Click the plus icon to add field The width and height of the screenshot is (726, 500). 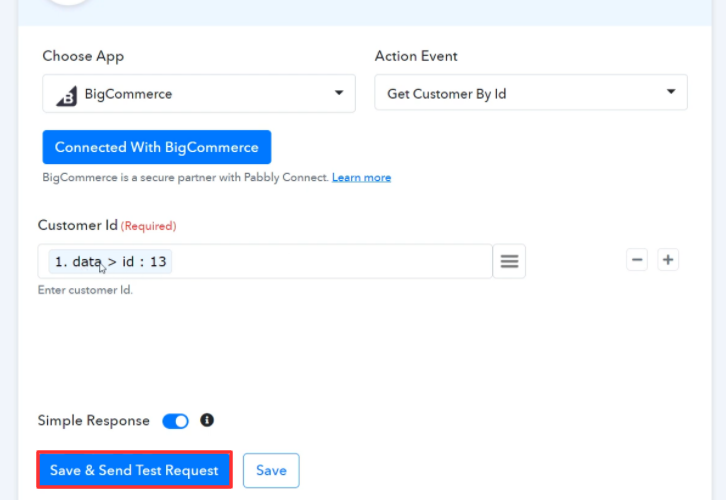(x=668, y=260)
